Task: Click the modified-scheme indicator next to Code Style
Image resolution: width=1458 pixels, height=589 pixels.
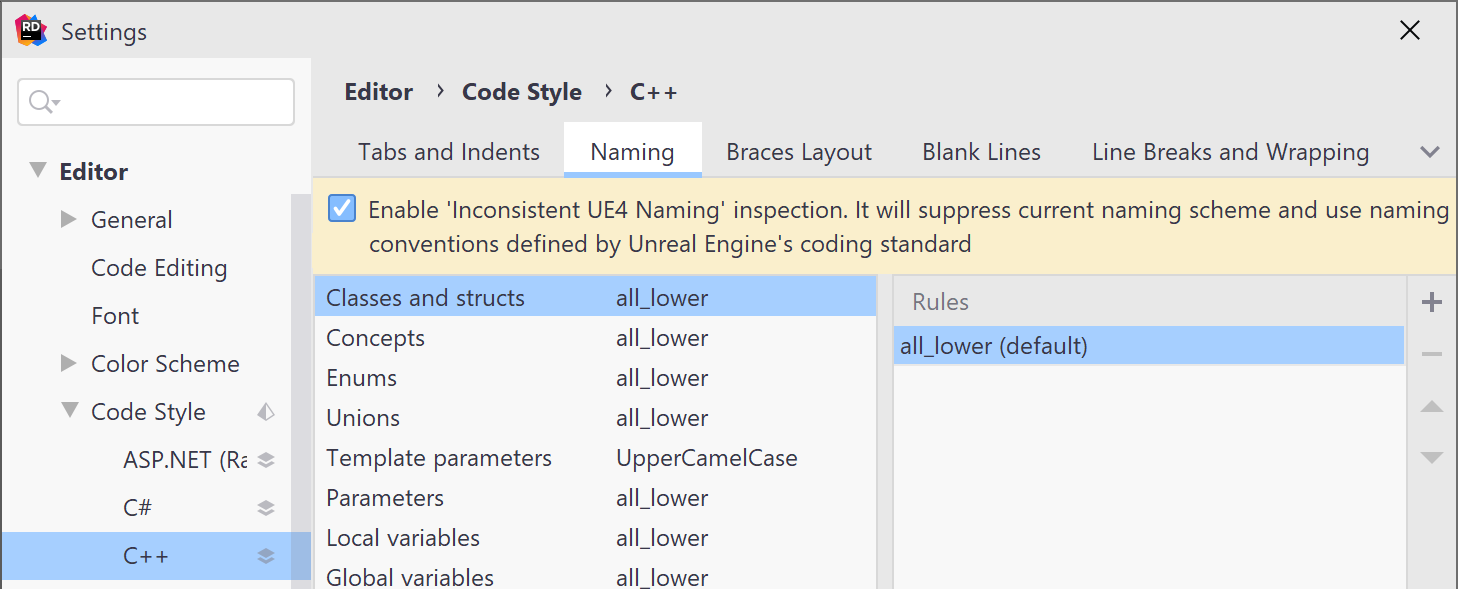Action: point(266,411)
